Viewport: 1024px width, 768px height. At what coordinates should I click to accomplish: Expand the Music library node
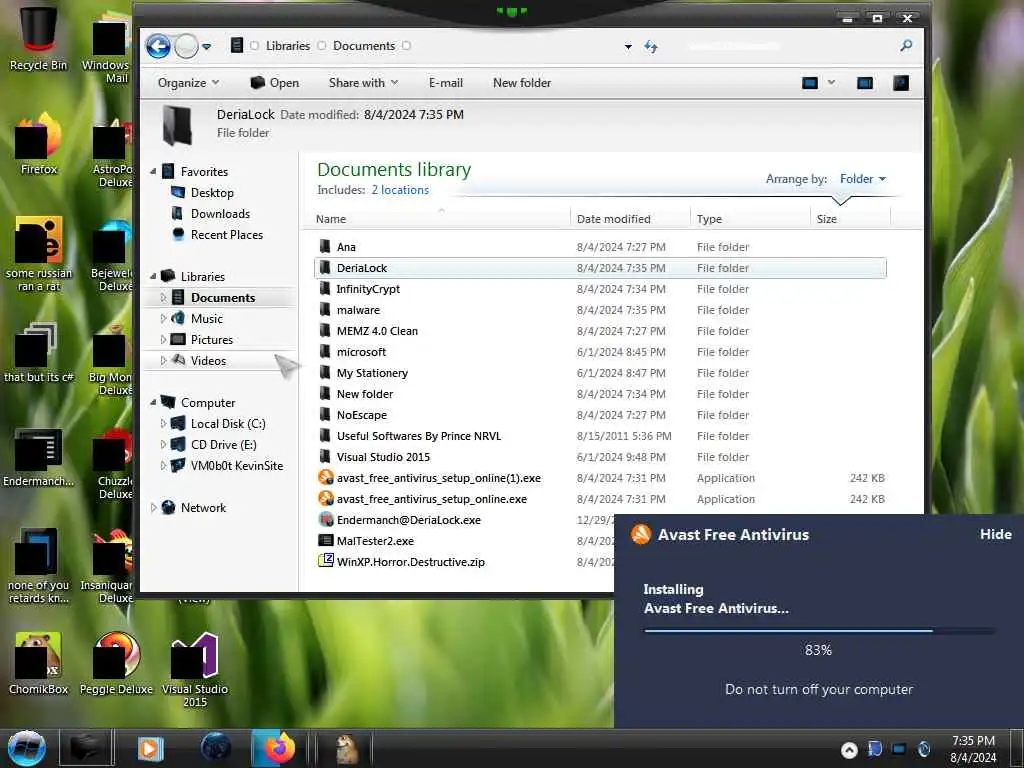(163, 319)
